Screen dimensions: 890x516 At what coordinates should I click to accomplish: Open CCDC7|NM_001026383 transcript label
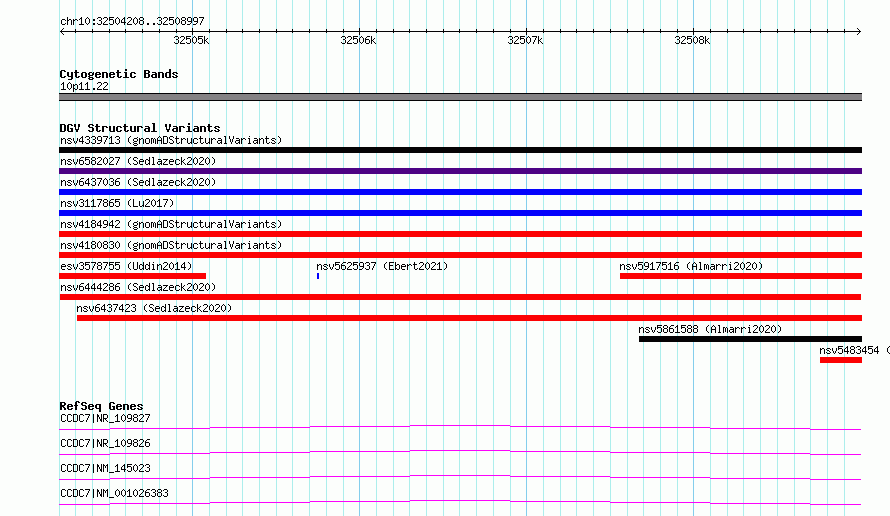tap(114, 493)
